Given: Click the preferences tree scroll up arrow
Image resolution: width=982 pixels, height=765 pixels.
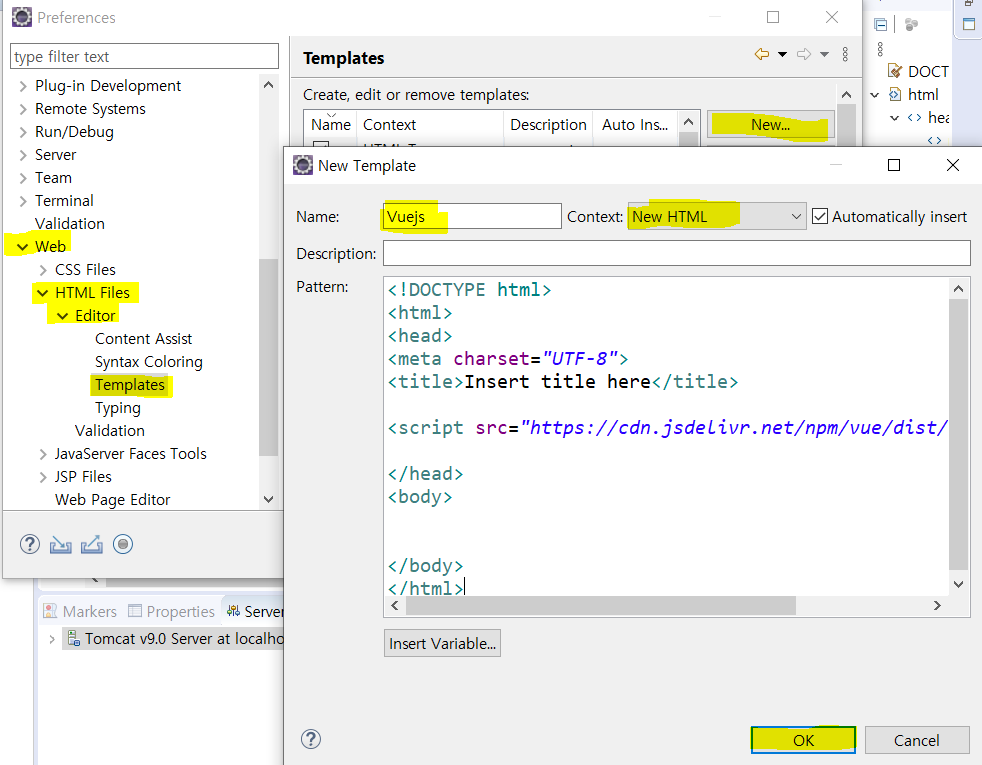Looking at the screenshot, I should coord(269,85).
